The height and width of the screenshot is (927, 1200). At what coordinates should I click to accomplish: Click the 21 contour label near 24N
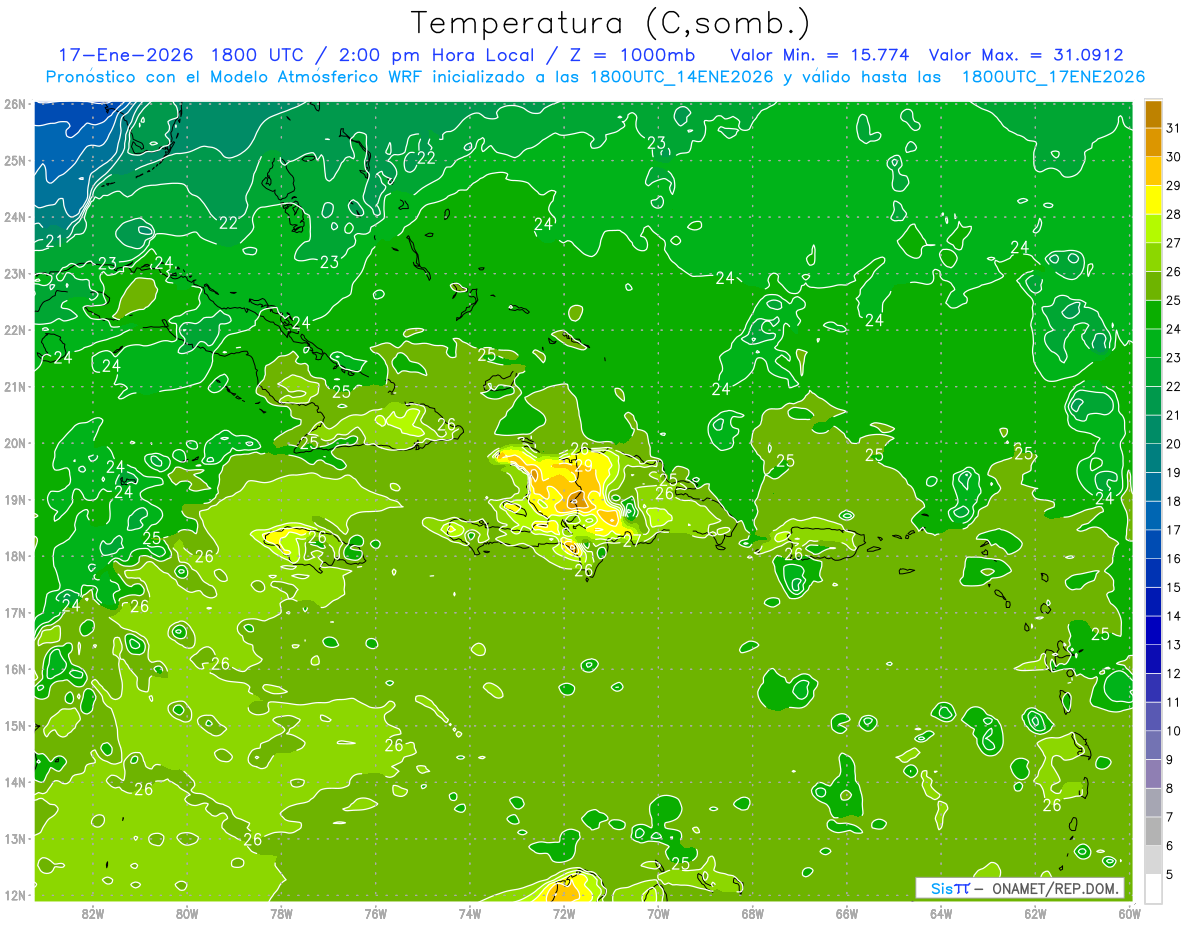(54, 241)
